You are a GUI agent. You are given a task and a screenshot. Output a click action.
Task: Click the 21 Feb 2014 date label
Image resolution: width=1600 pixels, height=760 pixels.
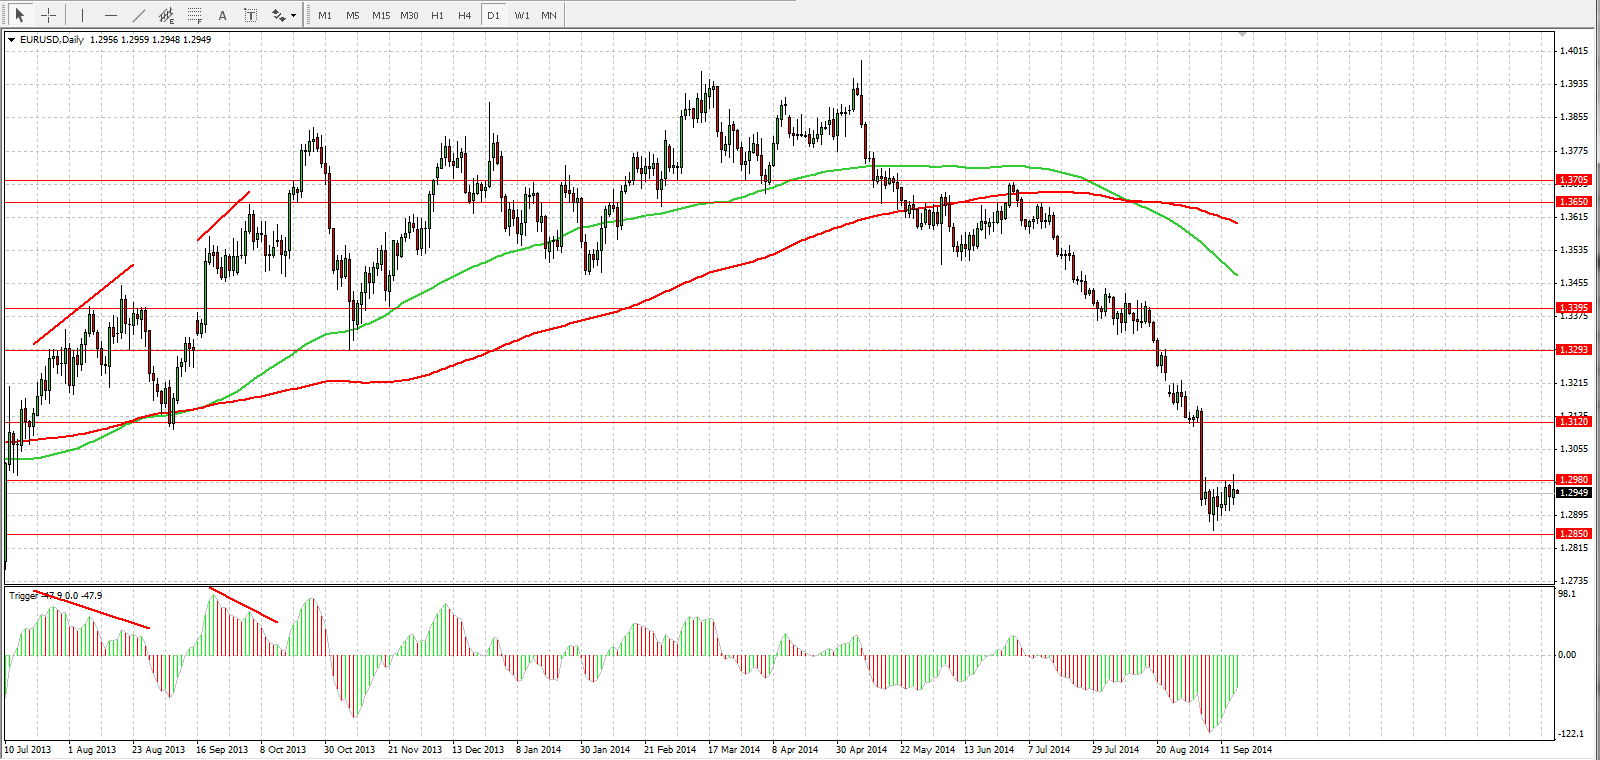point(670,749)
